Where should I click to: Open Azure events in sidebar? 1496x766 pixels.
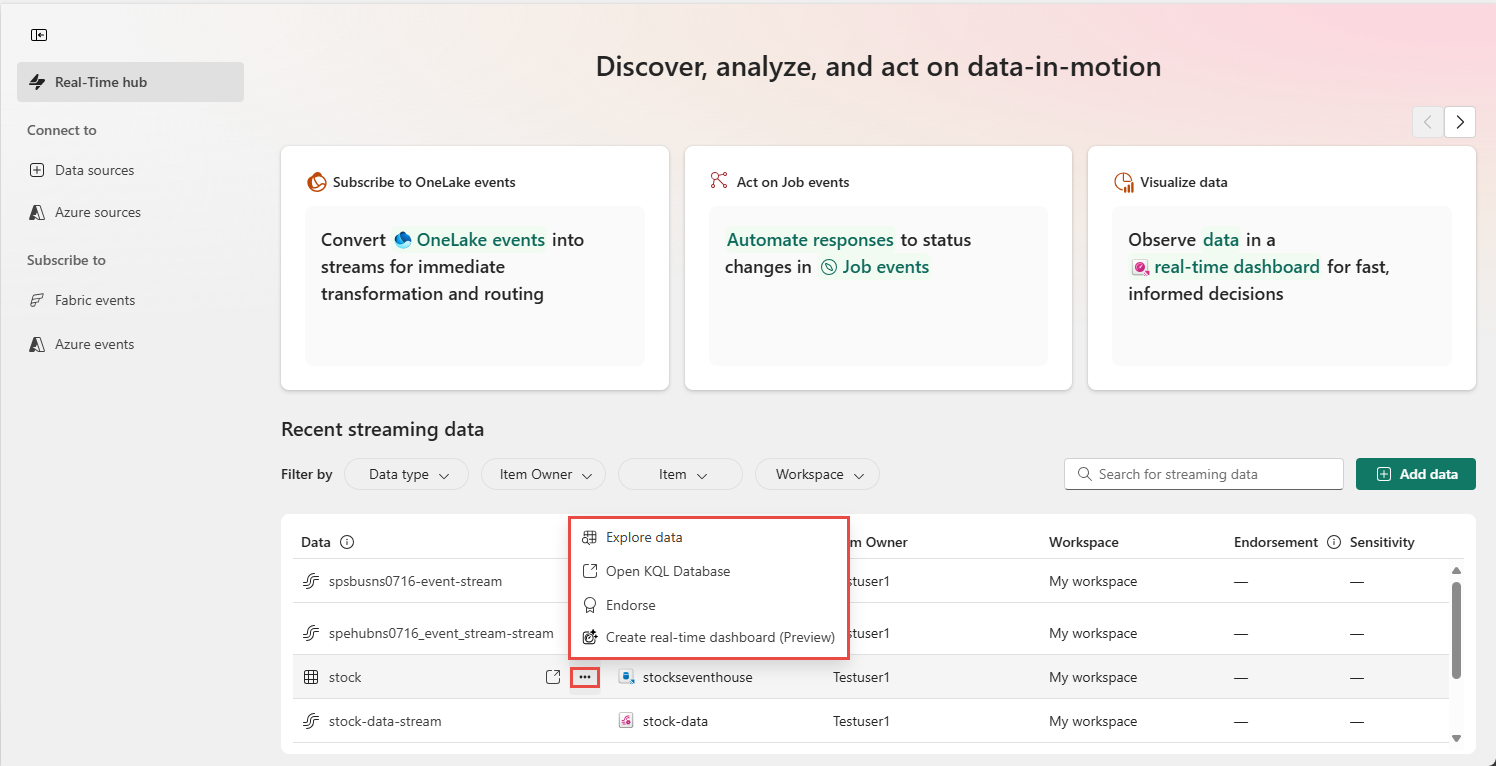(94, 344)
